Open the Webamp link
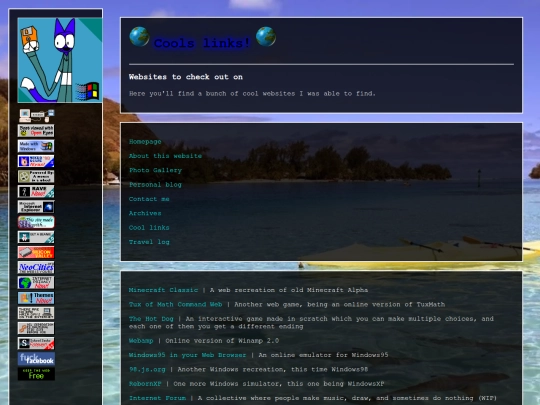The width and height of the screenshot is (540, 405). (141, 341)
